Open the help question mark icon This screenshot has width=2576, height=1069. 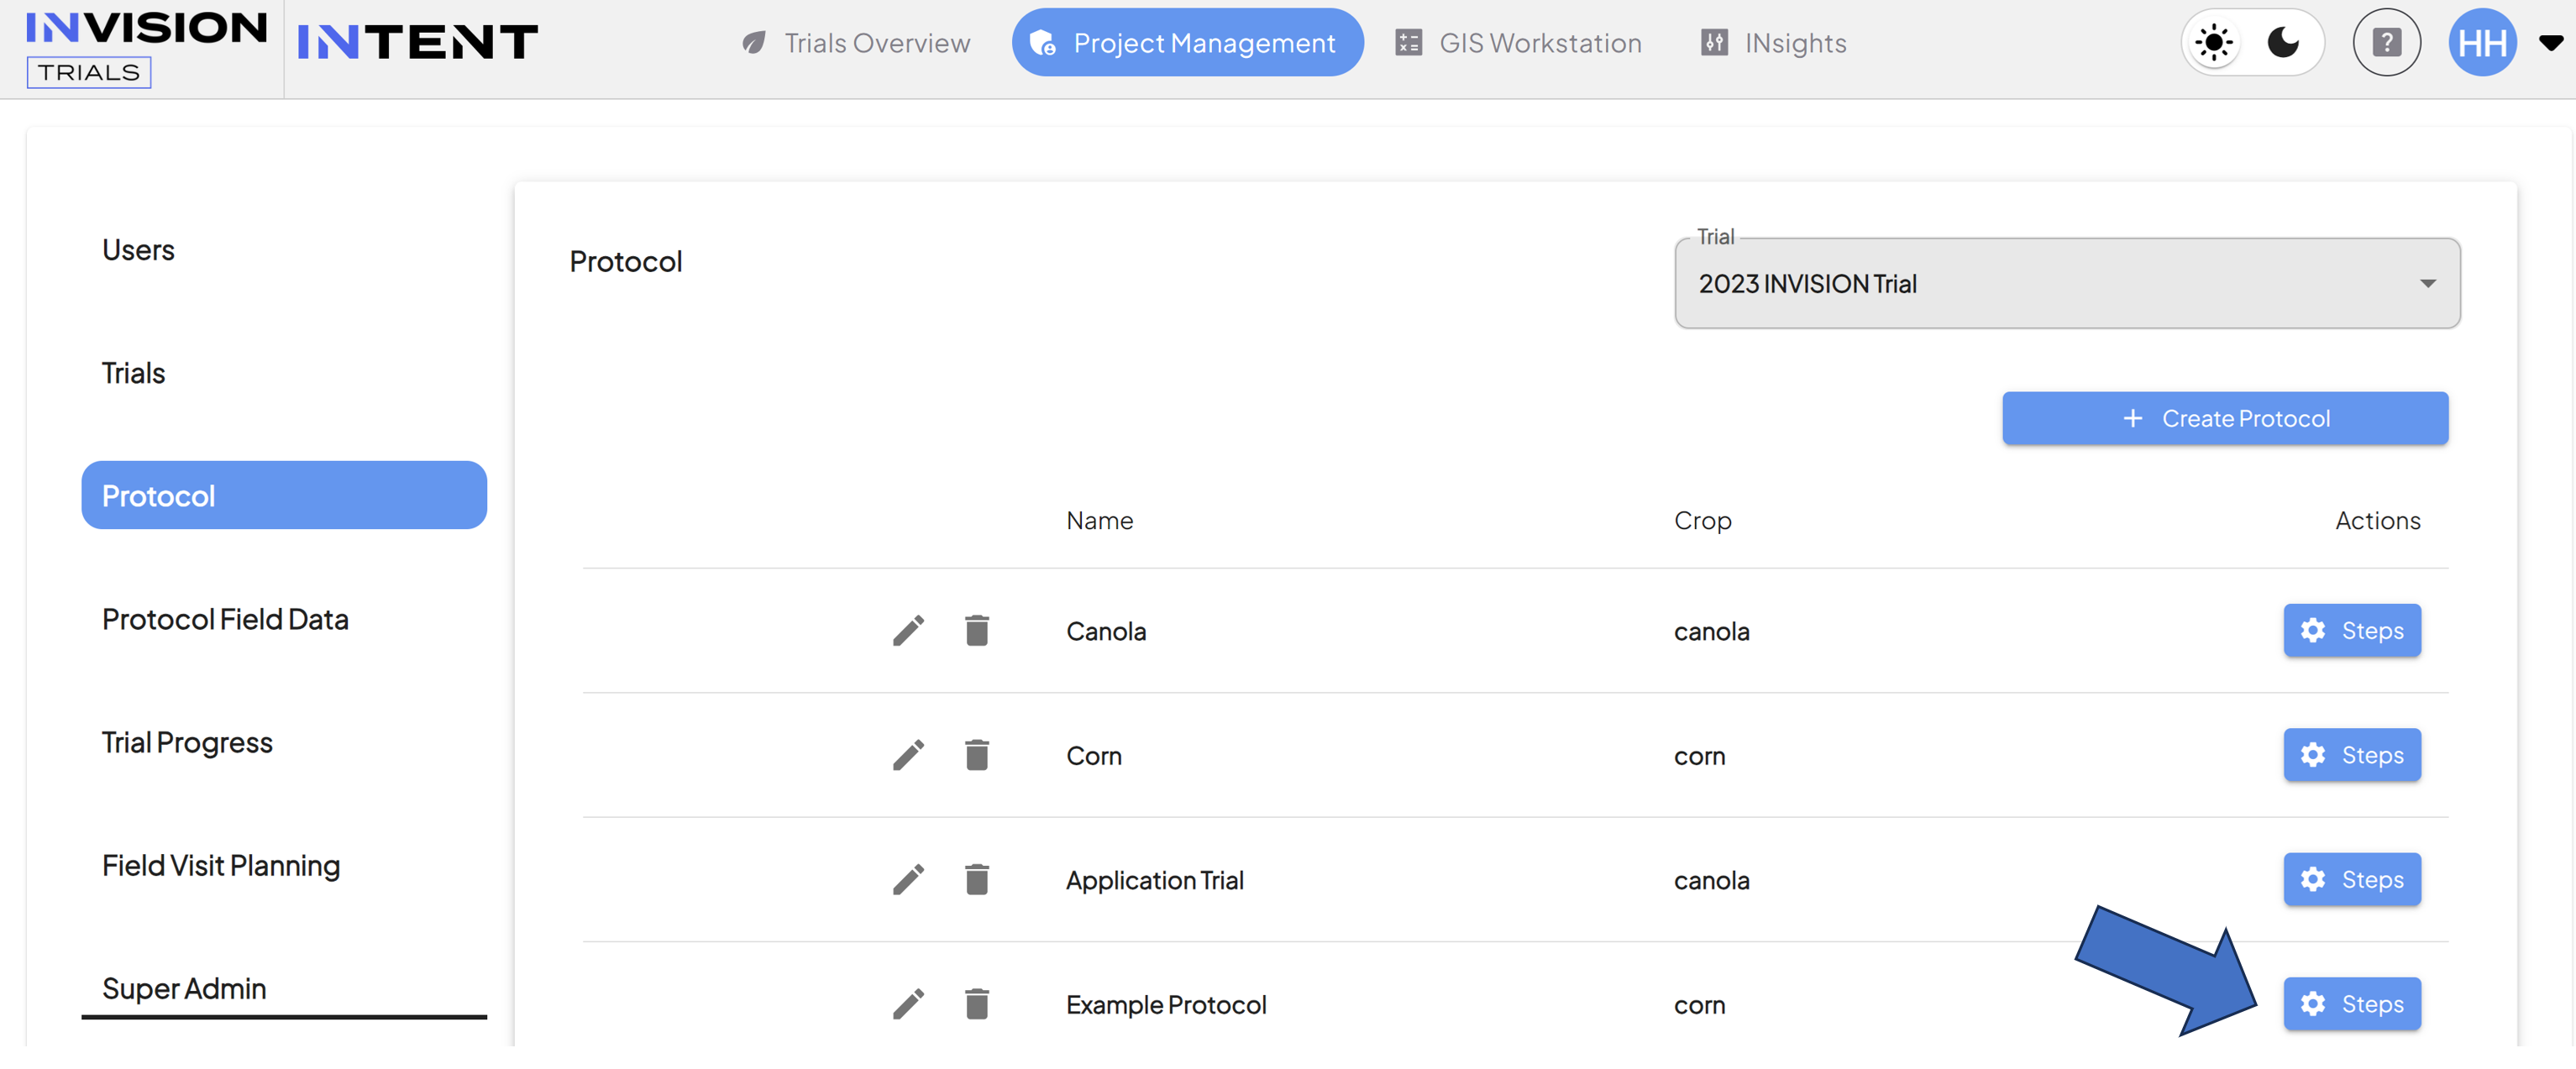[2386, 43]
